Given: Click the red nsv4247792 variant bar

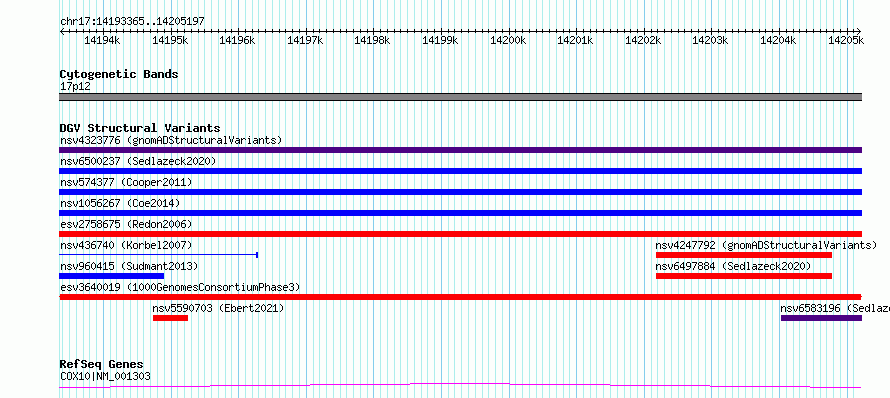Looking at the screenshot, I should pos(744,255).
